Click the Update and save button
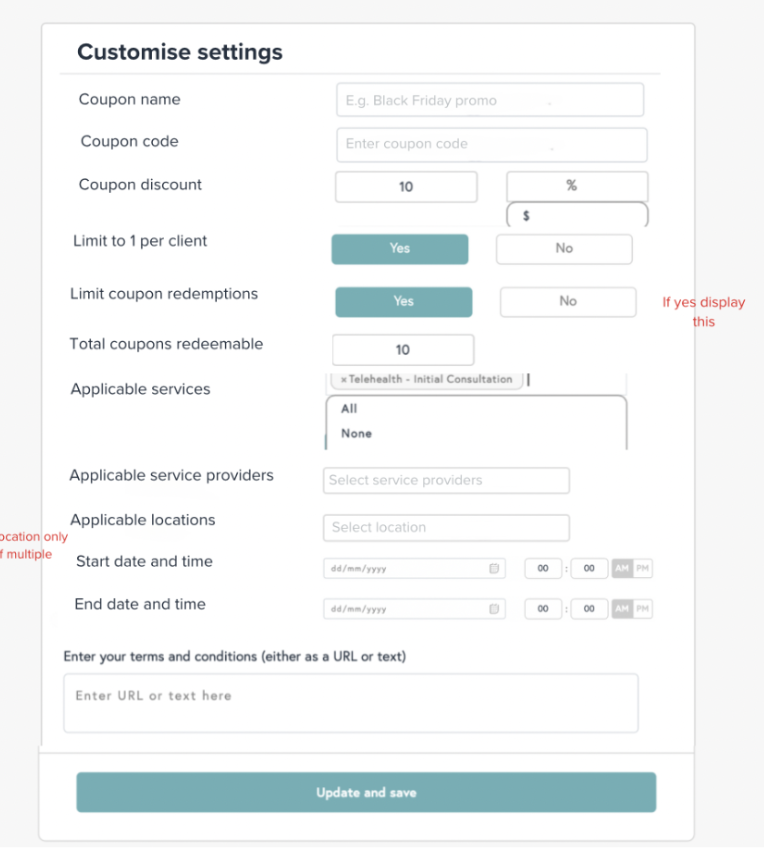The image size is (764, 851). point(366,793)
